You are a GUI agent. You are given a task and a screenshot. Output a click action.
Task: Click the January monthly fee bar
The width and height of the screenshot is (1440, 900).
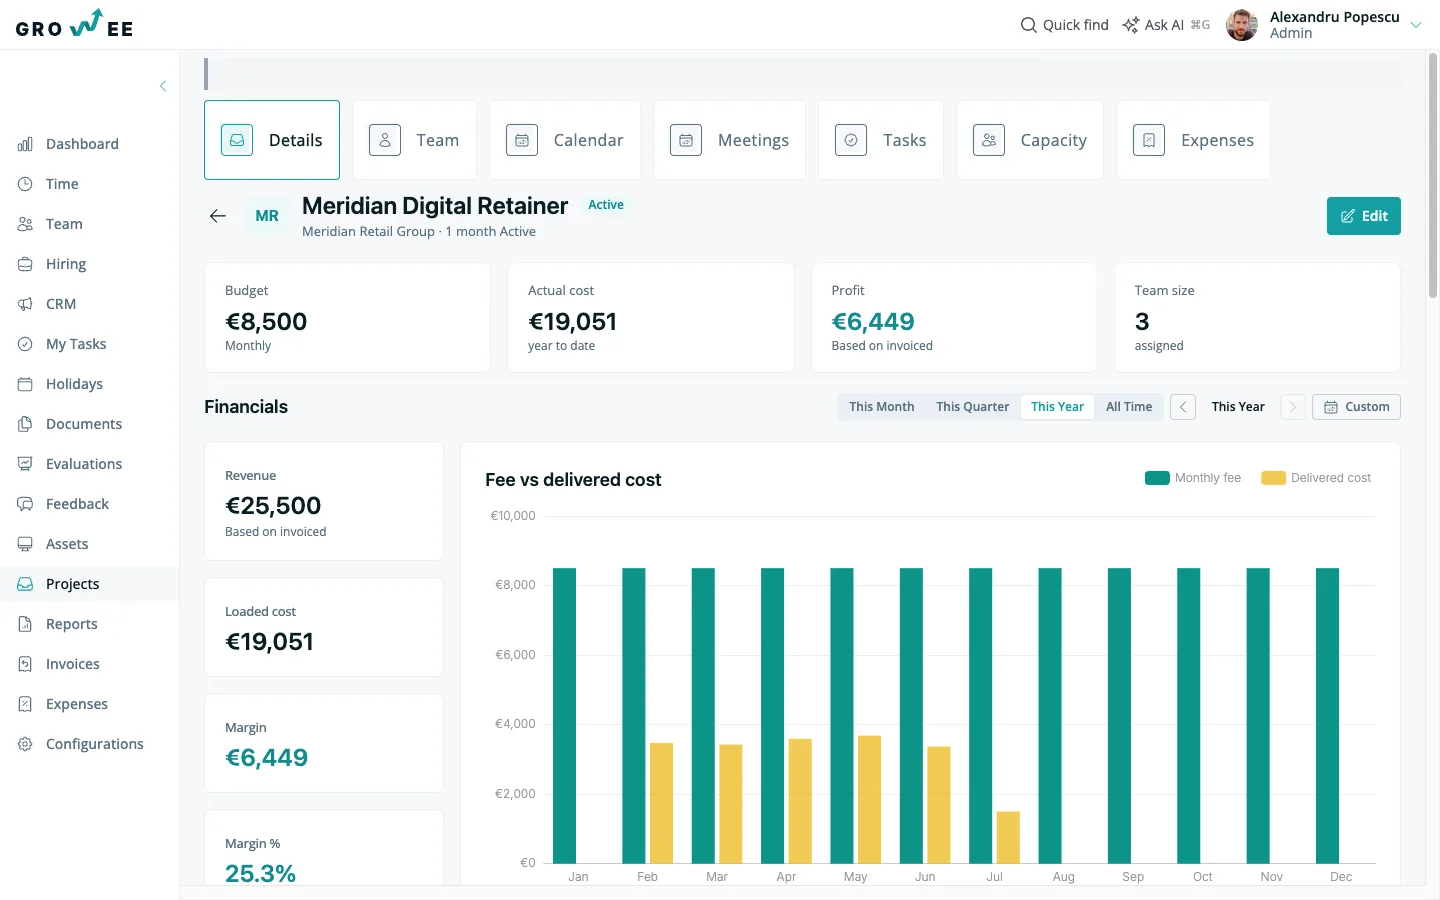pyautogui.click(x=565, y=716)
